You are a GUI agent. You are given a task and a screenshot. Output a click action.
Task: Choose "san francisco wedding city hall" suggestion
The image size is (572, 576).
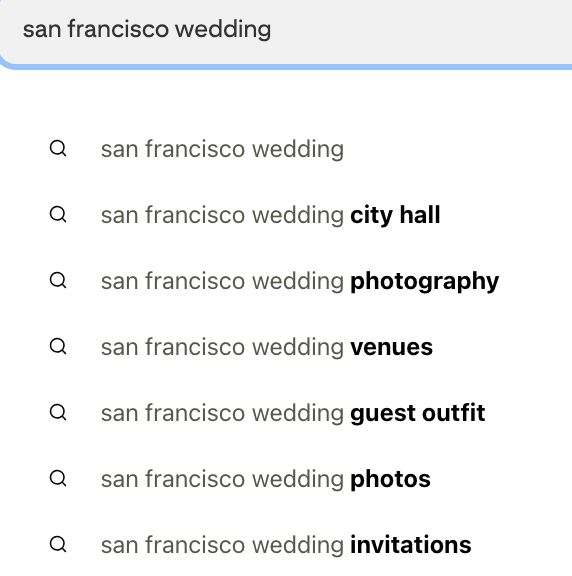(286, 215)
